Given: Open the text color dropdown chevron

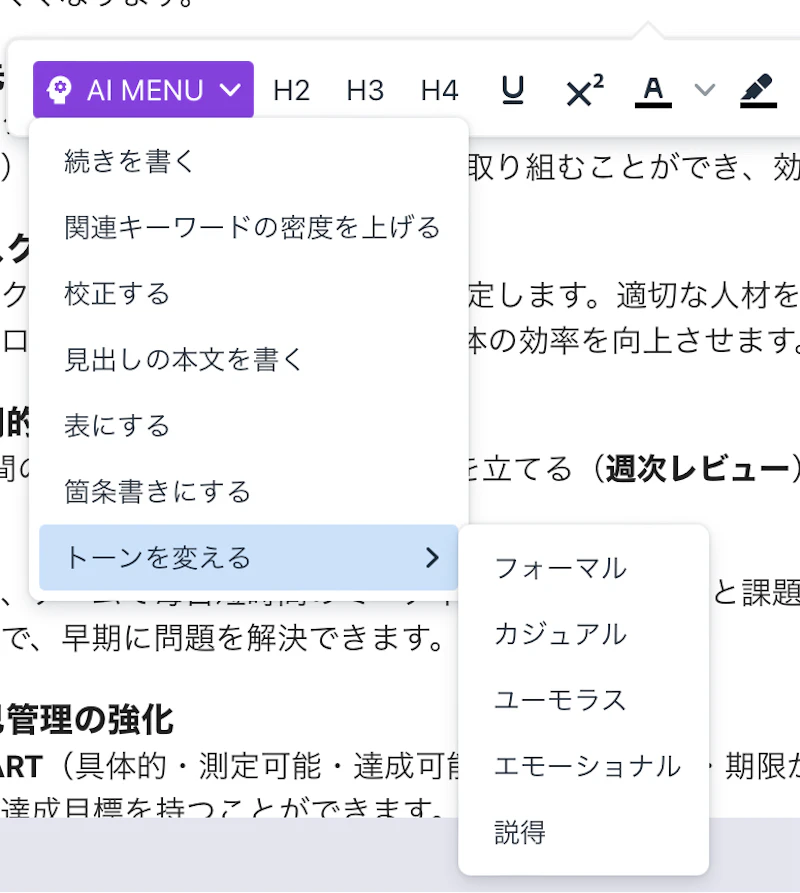Looking at the screenshot, I should [705, 89].
